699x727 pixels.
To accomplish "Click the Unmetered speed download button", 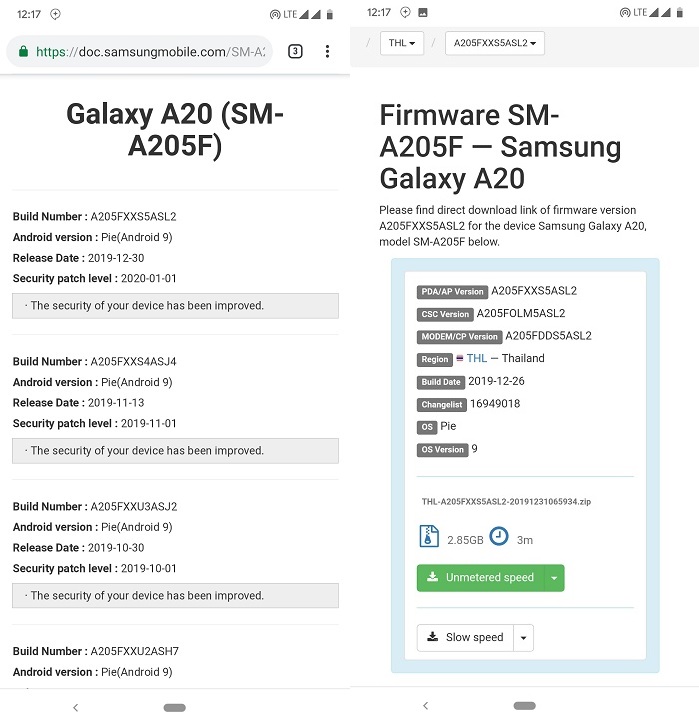I will coord(481,578).
